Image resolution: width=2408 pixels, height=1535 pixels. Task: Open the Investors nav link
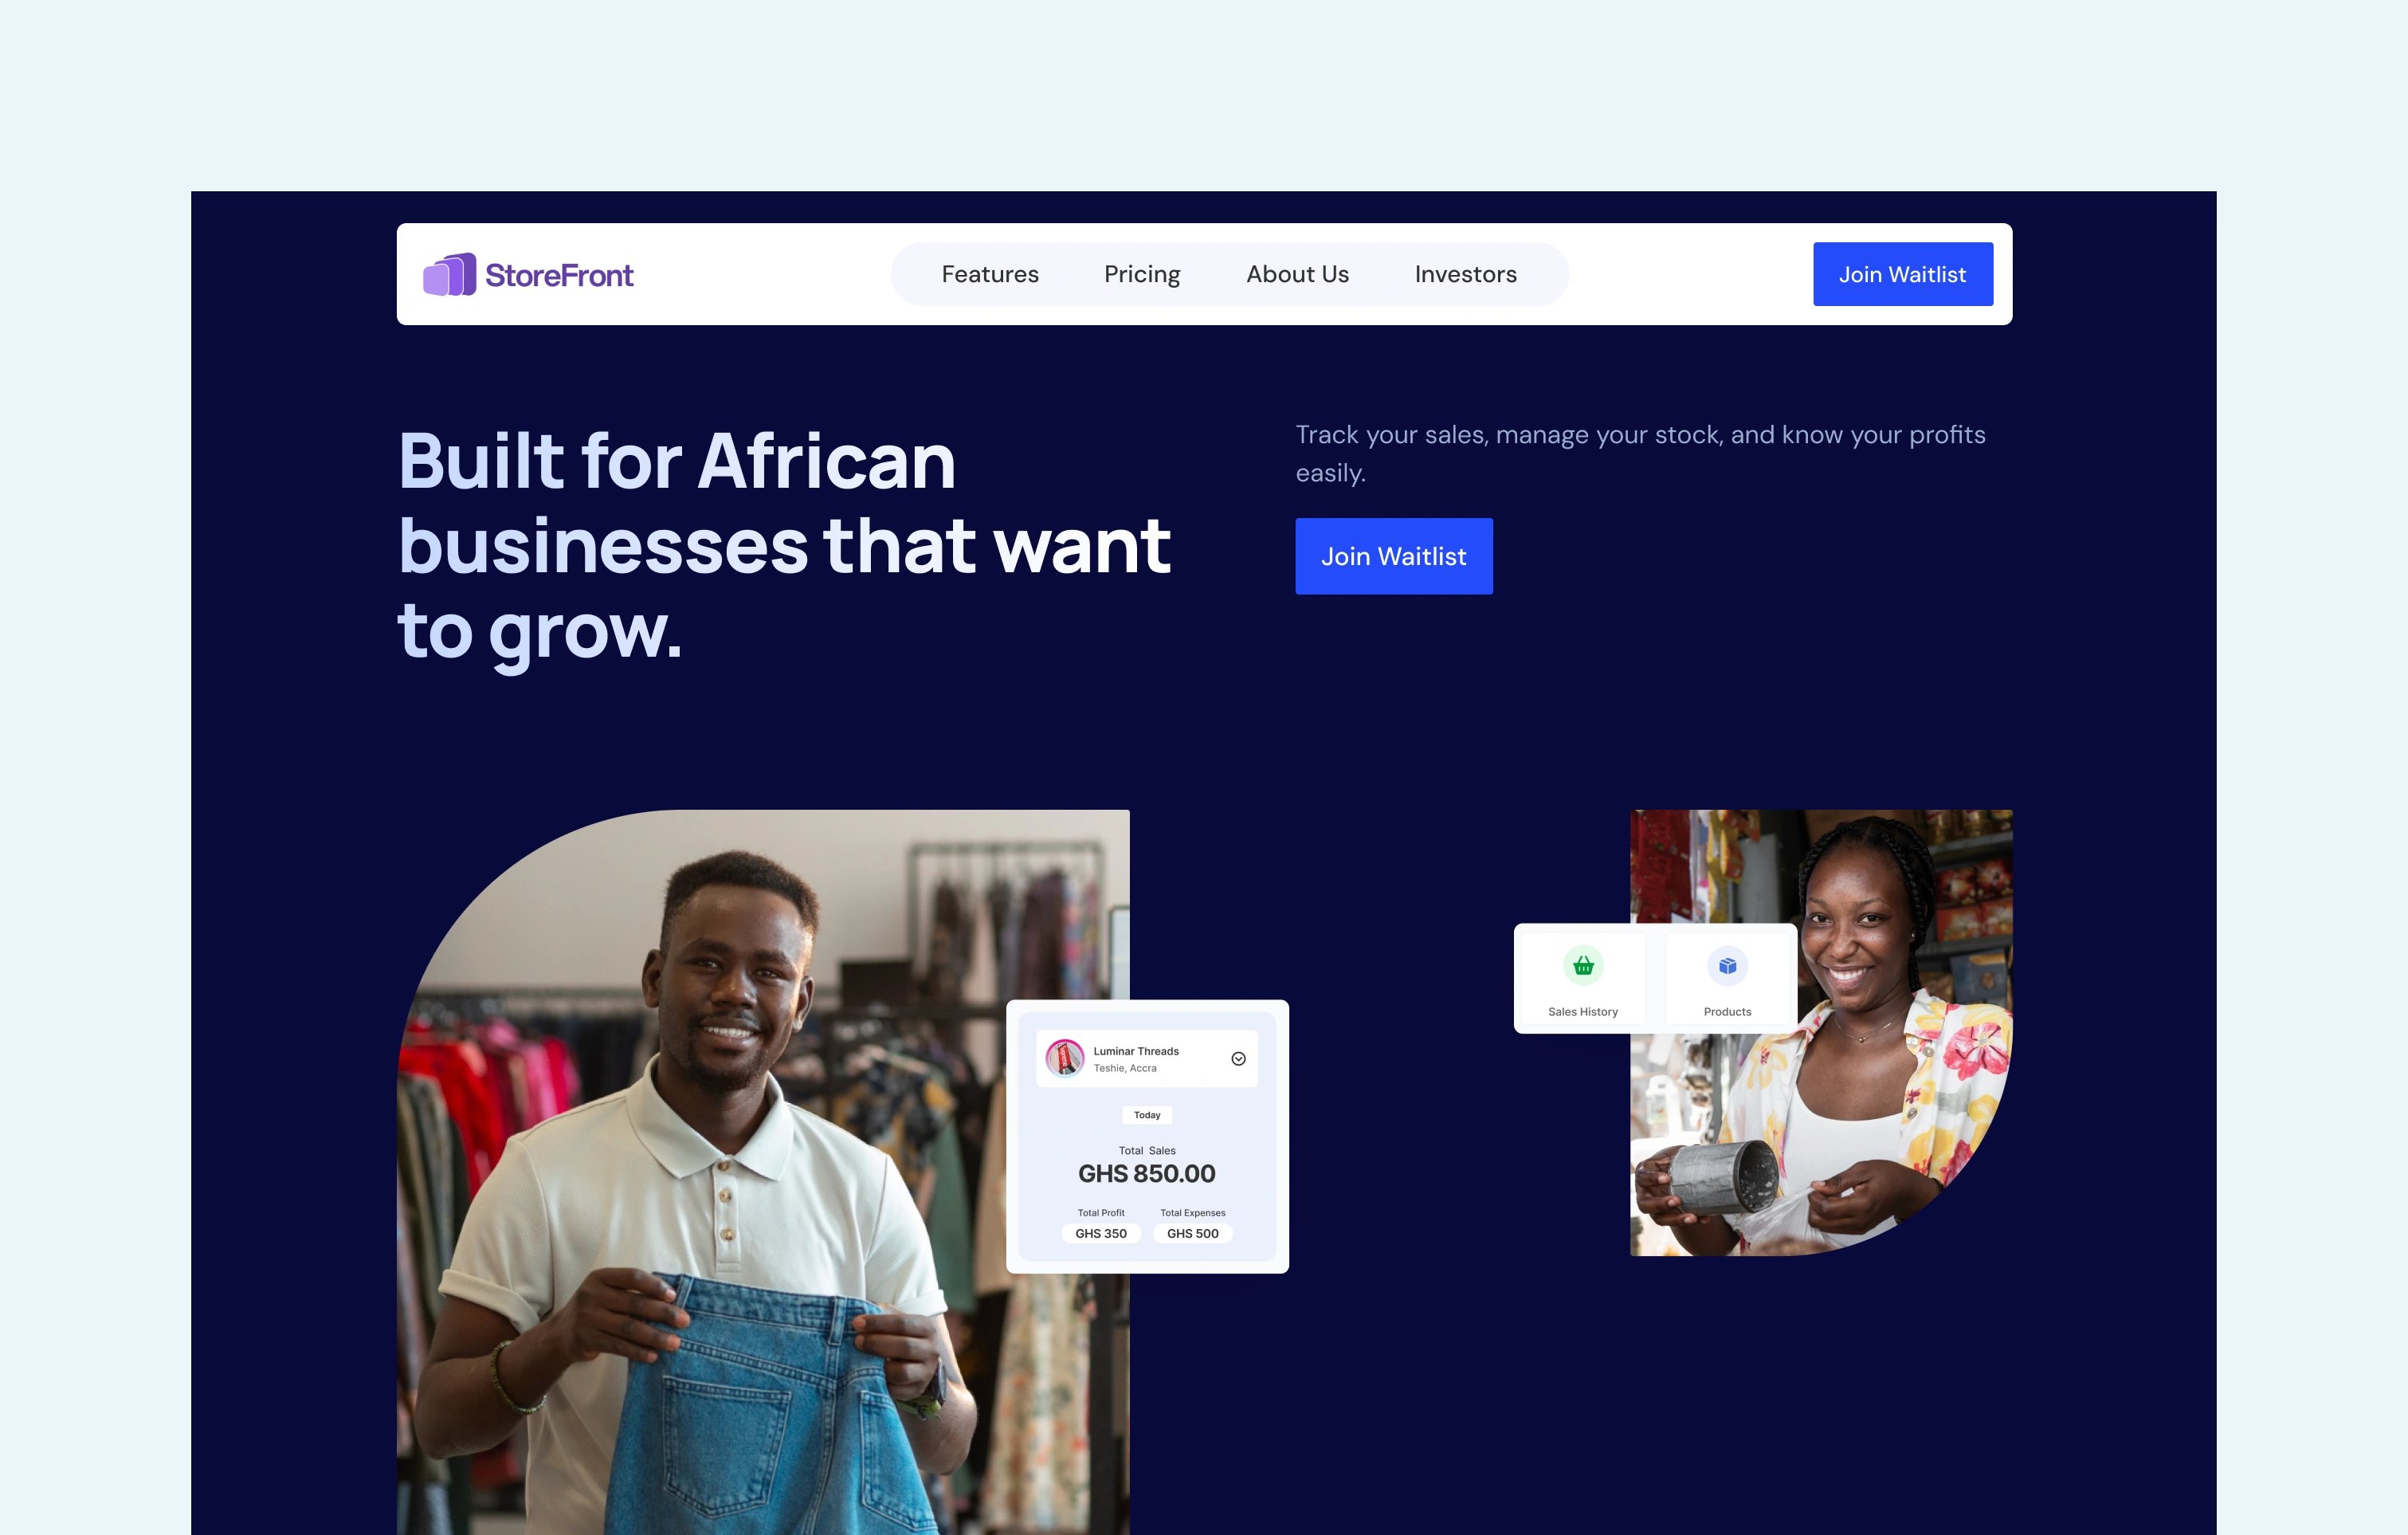(x=1465, y=274)
